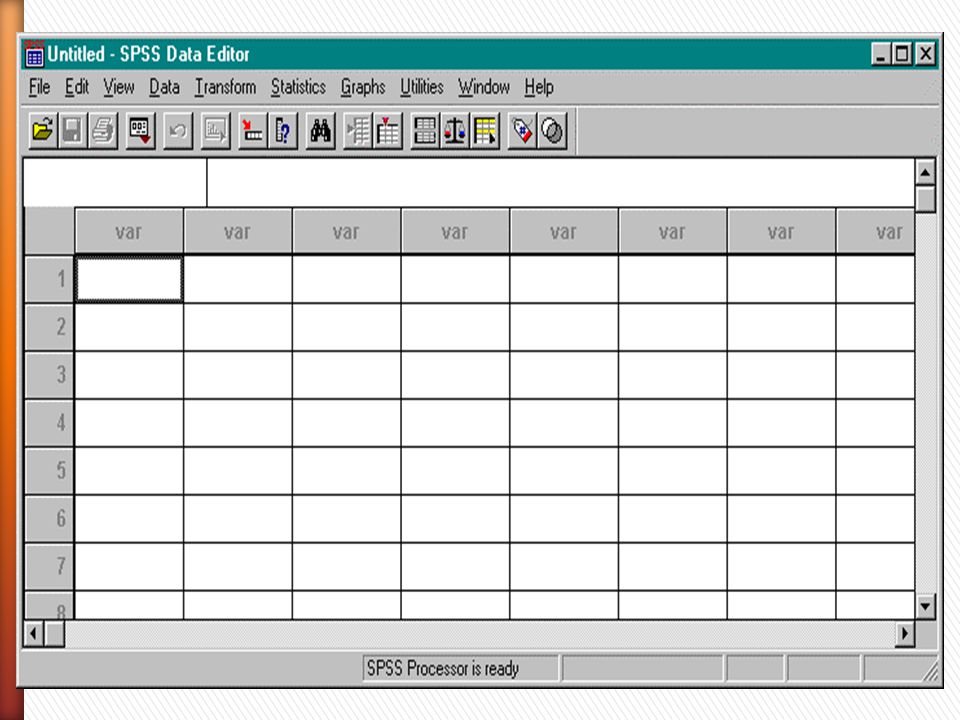The height and width of the screenshot is (720, 960).
Task: Click the Insert Case icon
Action: 358,130
